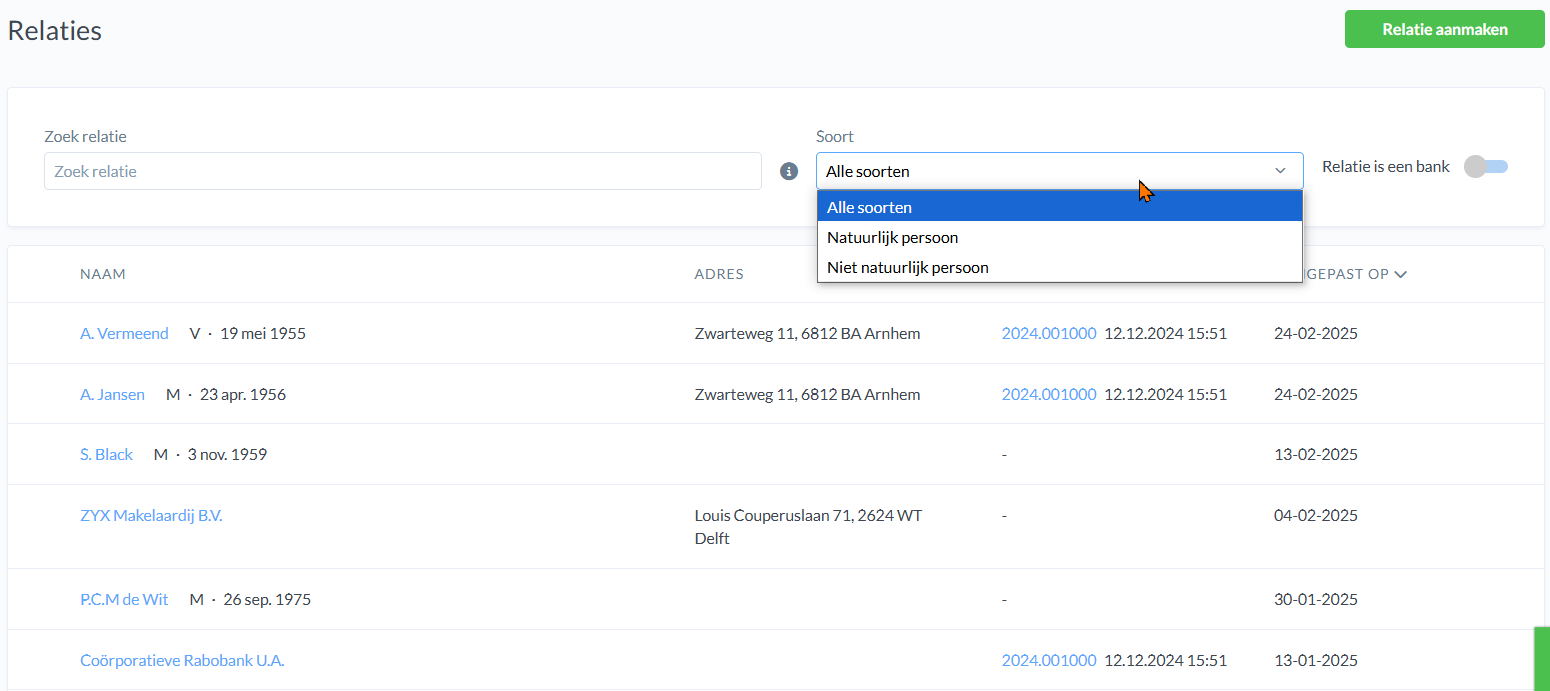This screenshot has width=1550, height=691.
Task: Toggle the 'Relatie is een bank' switch
Action: 1486,167
